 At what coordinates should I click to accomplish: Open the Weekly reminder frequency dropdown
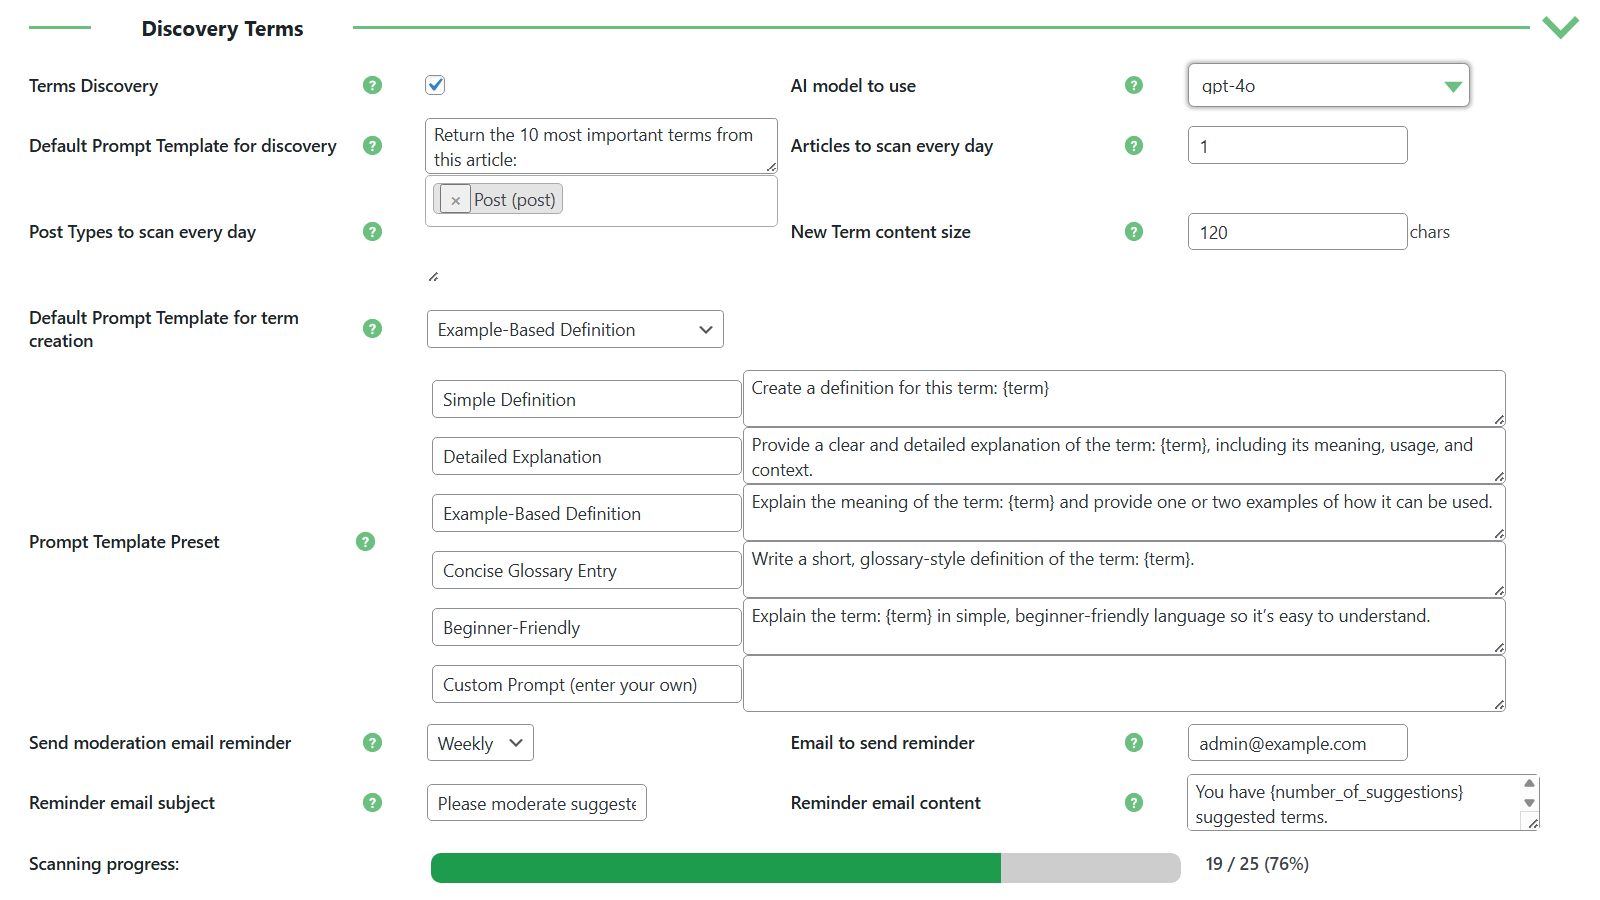pyautogui.click(x=480, y=743)
